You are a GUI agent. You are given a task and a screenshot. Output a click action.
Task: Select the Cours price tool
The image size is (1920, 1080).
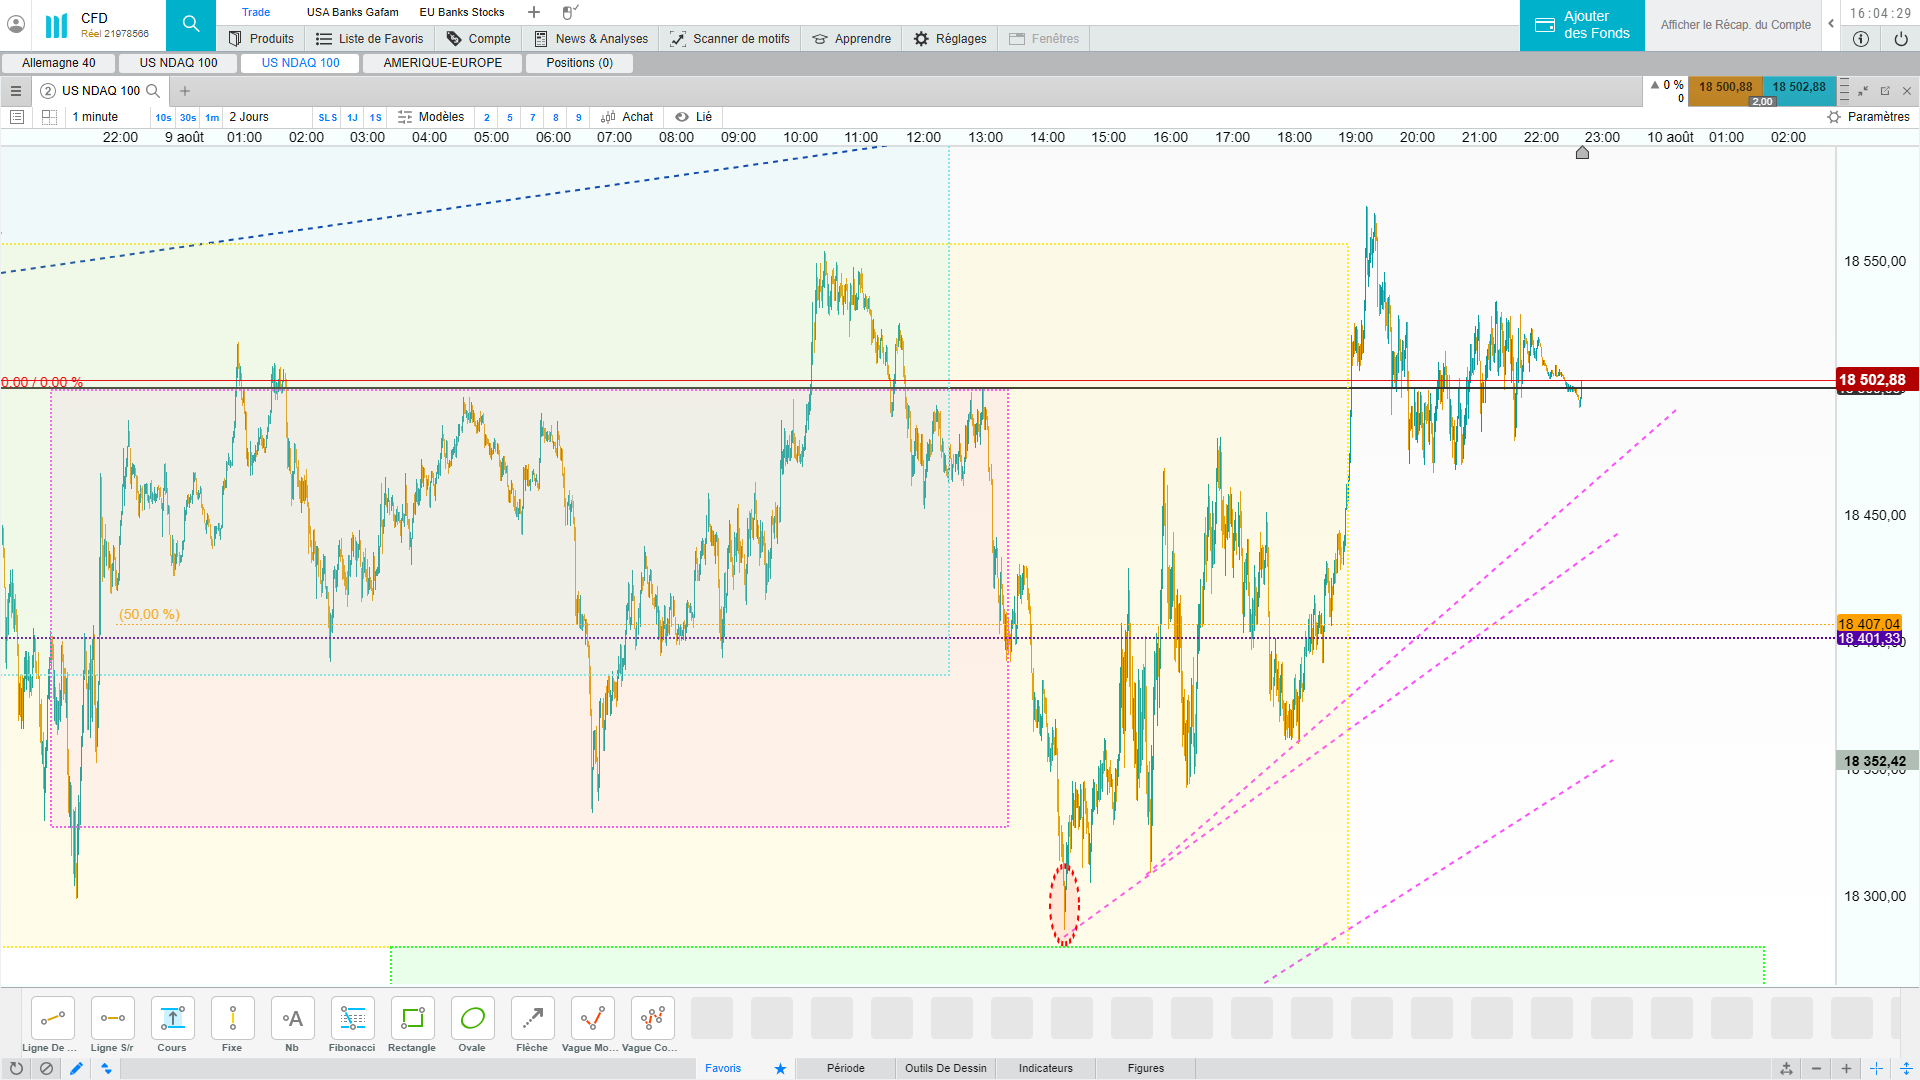pos(172,1019)
